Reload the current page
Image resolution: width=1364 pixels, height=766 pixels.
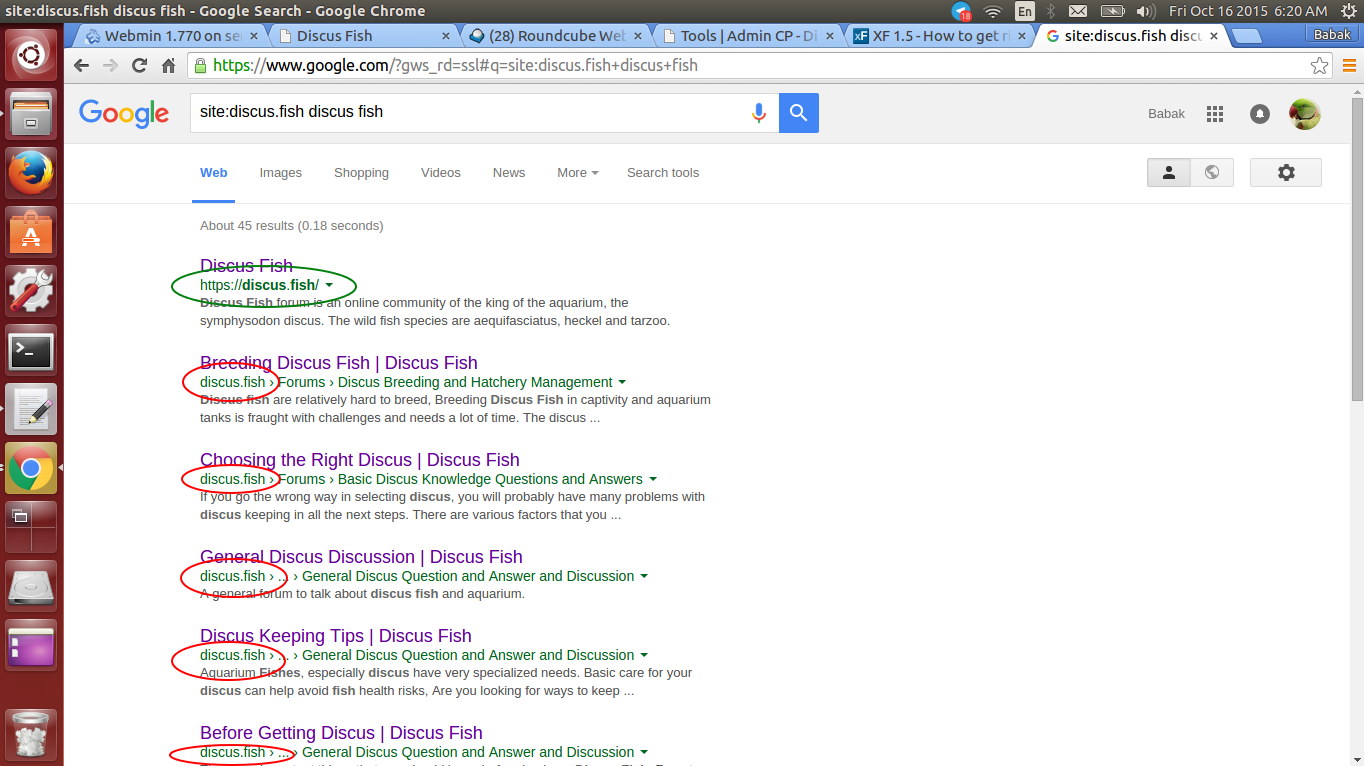[x=140, y=66]
